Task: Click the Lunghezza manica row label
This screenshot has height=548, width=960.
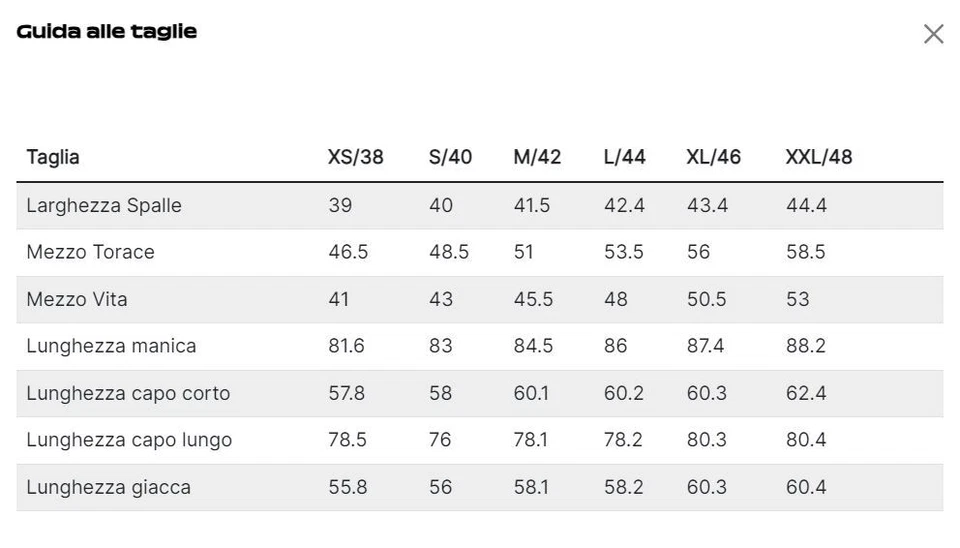Action: [111, 346]
